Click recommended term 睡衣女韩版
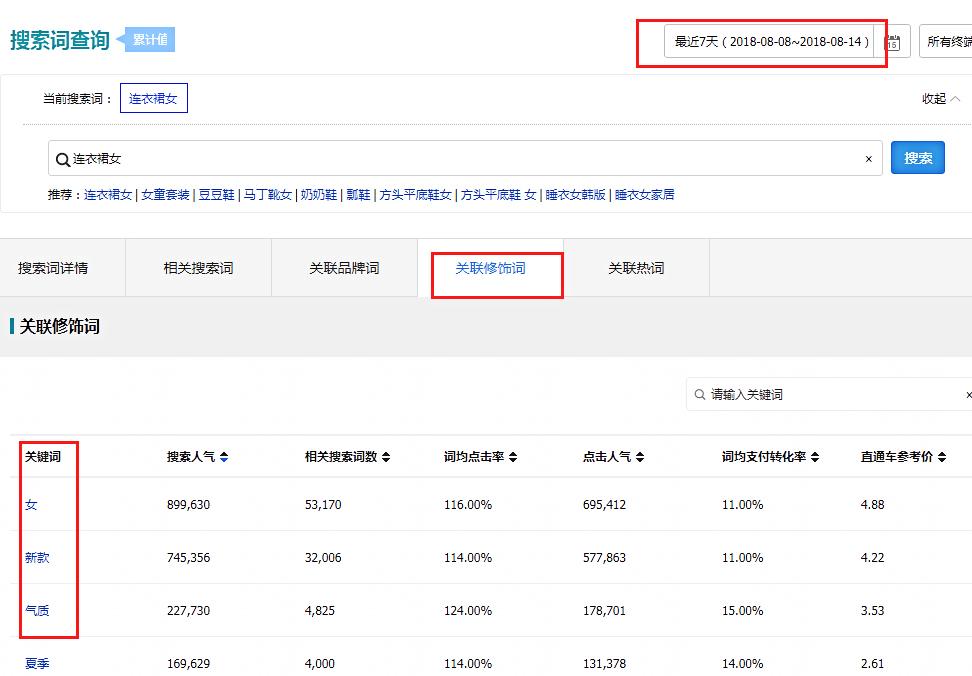The width and height of the screenshot is (972, 676). [575, 195]
